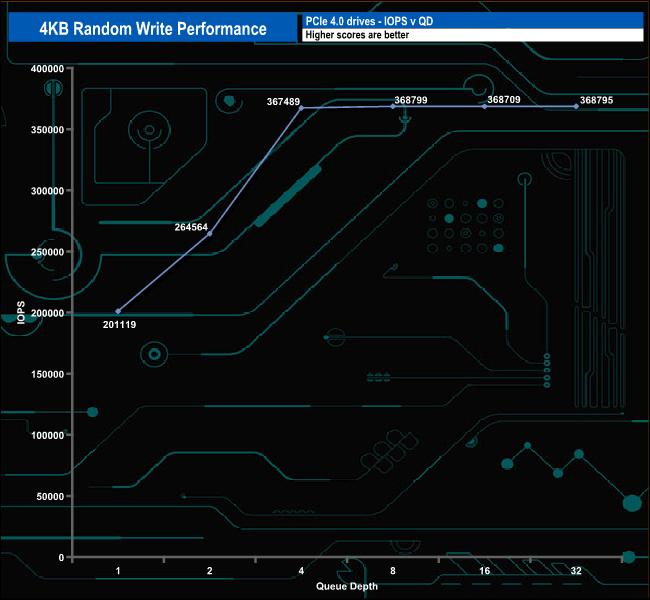Click queue depth 1 on x-axis
650x600 pixels.
click(x=118, y=571)
